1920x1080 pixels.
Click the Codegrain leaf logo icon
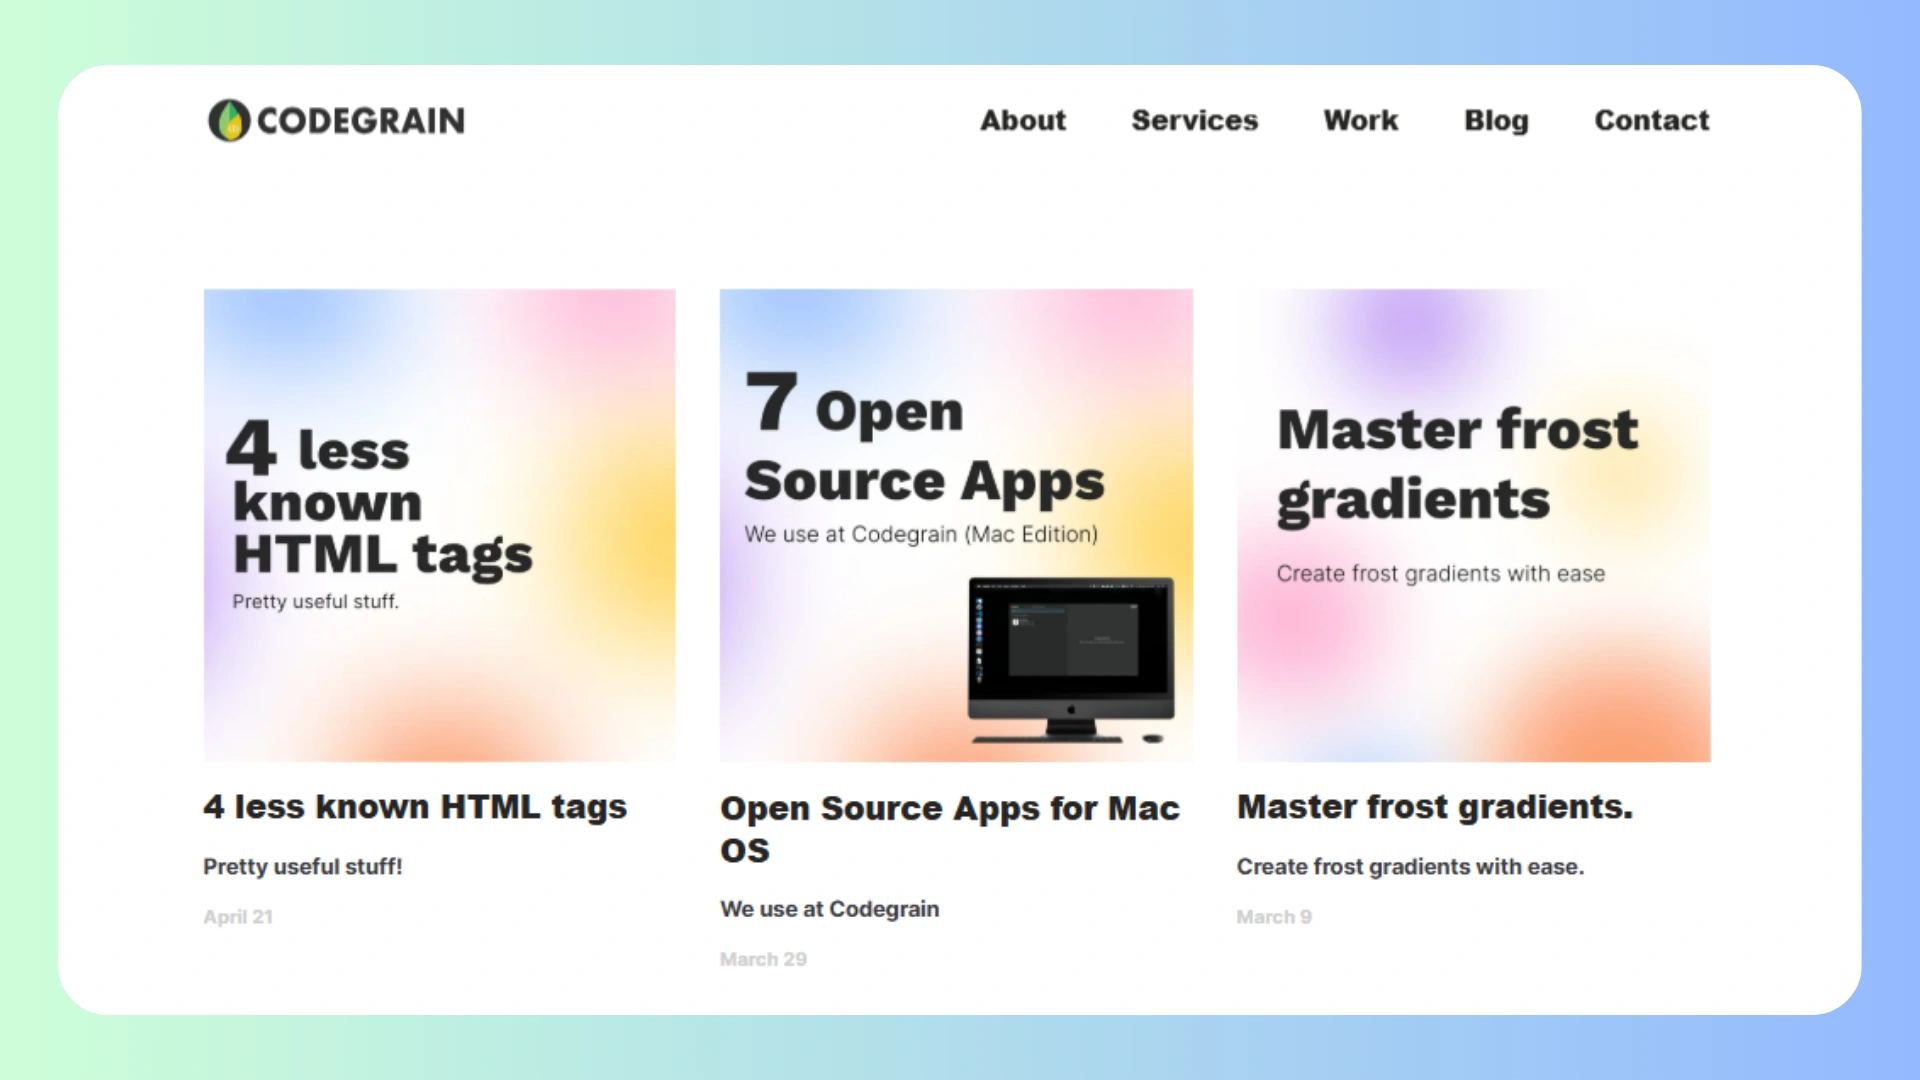pos(229,120)
